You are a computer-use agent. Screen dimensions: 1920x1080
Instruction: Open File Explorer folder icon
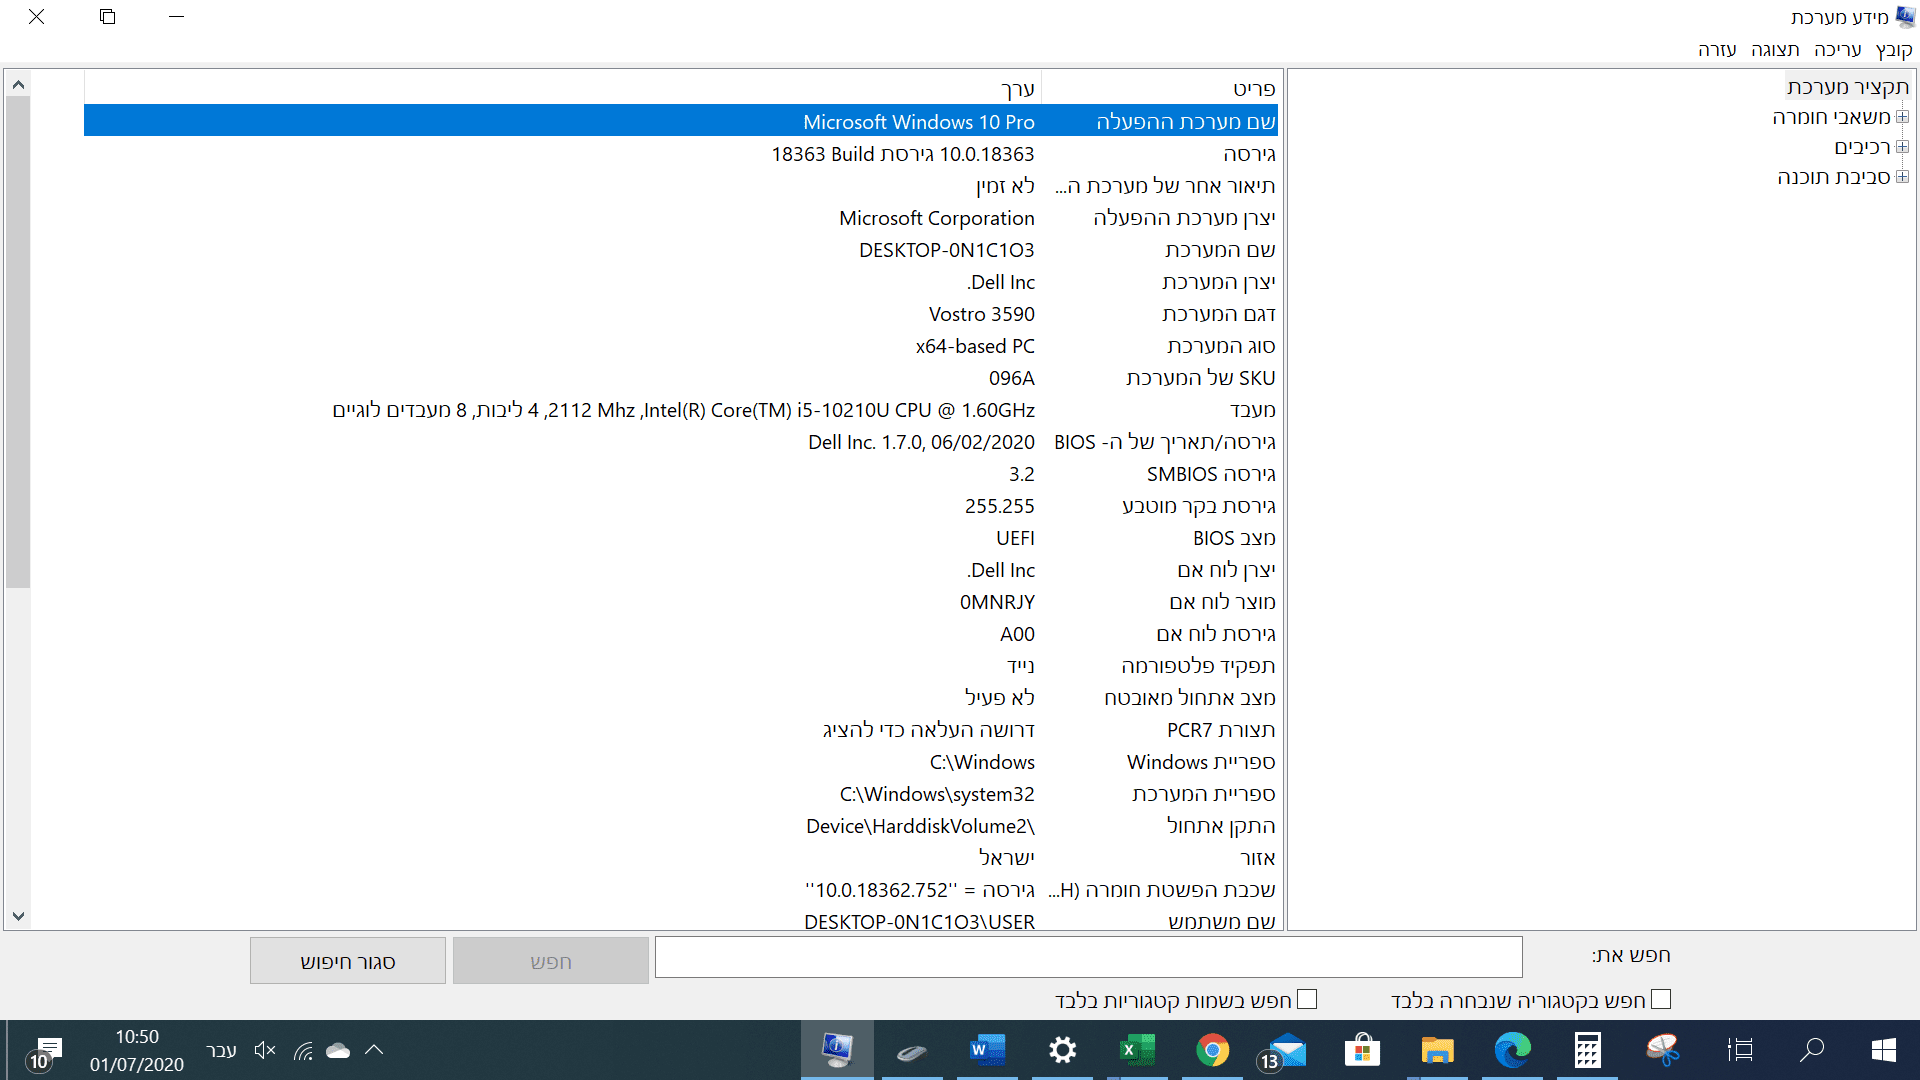coord(1437,1050)
